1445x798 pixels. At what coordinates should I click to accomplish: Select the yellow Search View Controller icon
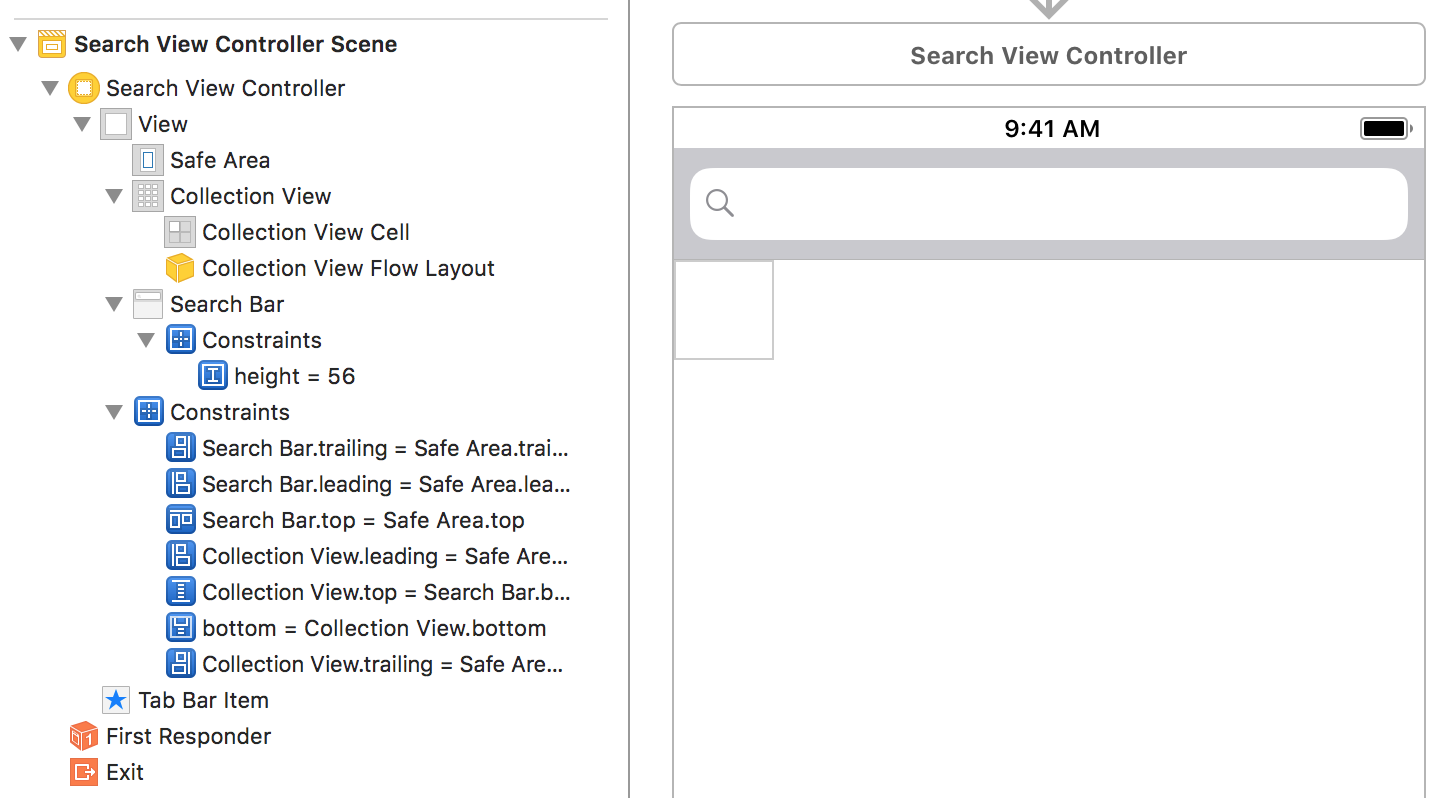tap(84, 88)
